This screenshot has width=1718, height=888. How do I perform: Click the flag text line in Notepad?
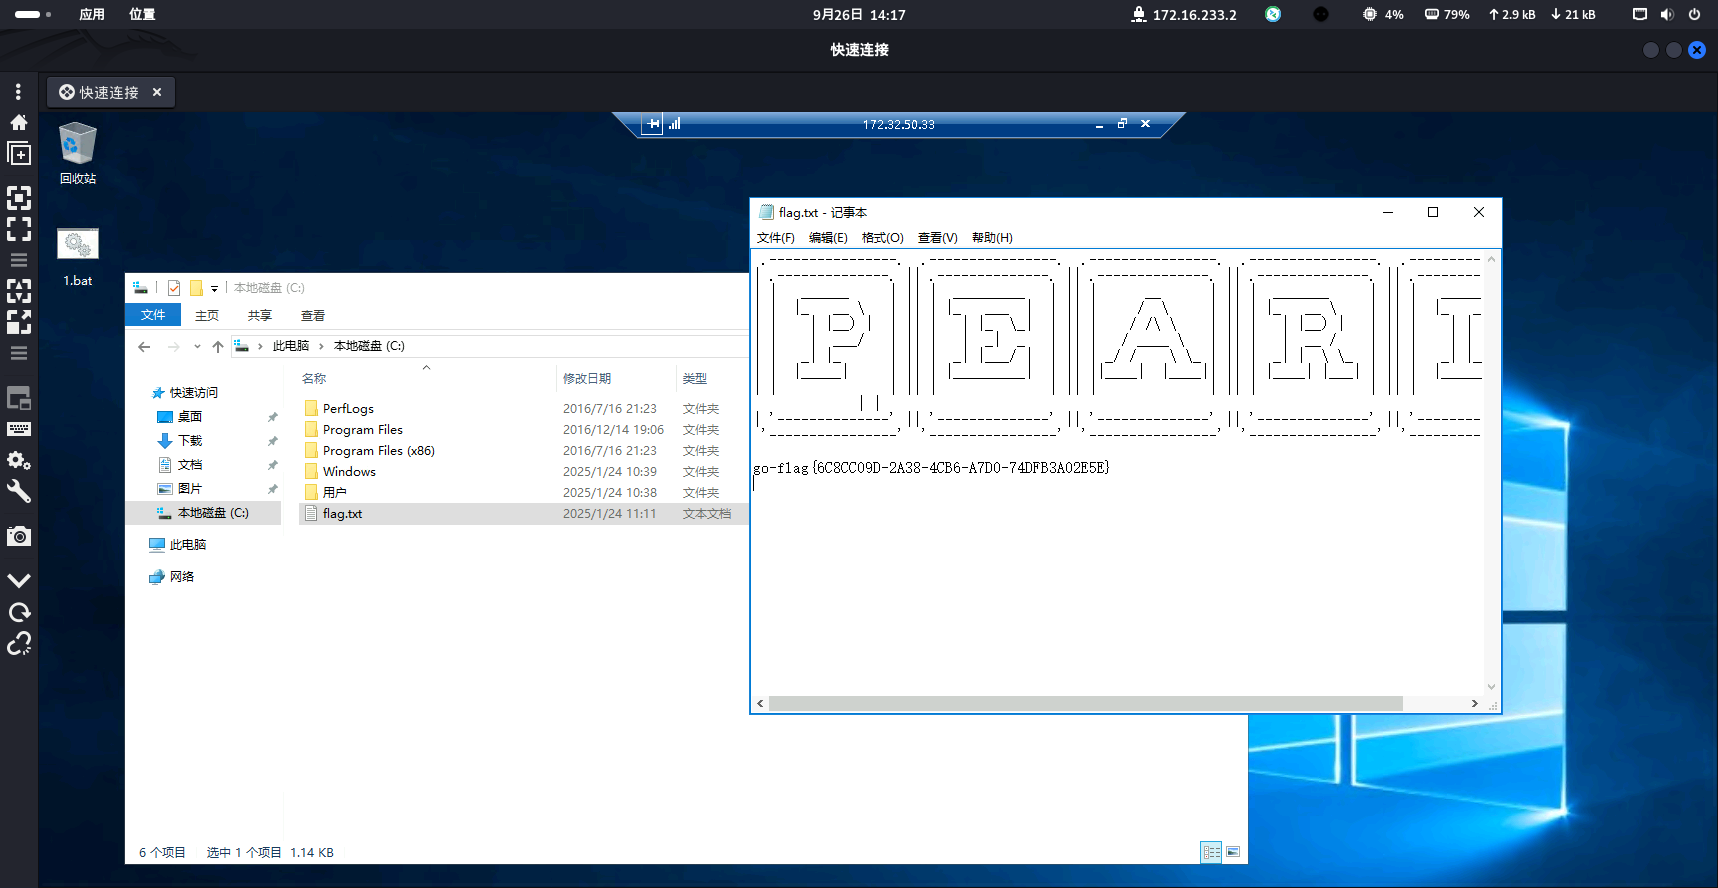click(x=931, y=468)
